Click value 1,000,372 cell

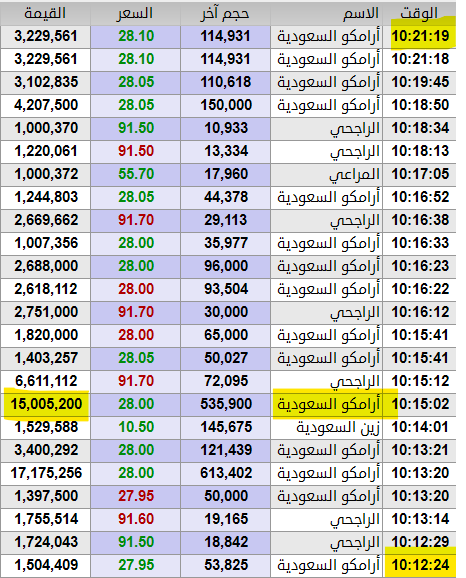pyautogui.click(x=45, y=174)
